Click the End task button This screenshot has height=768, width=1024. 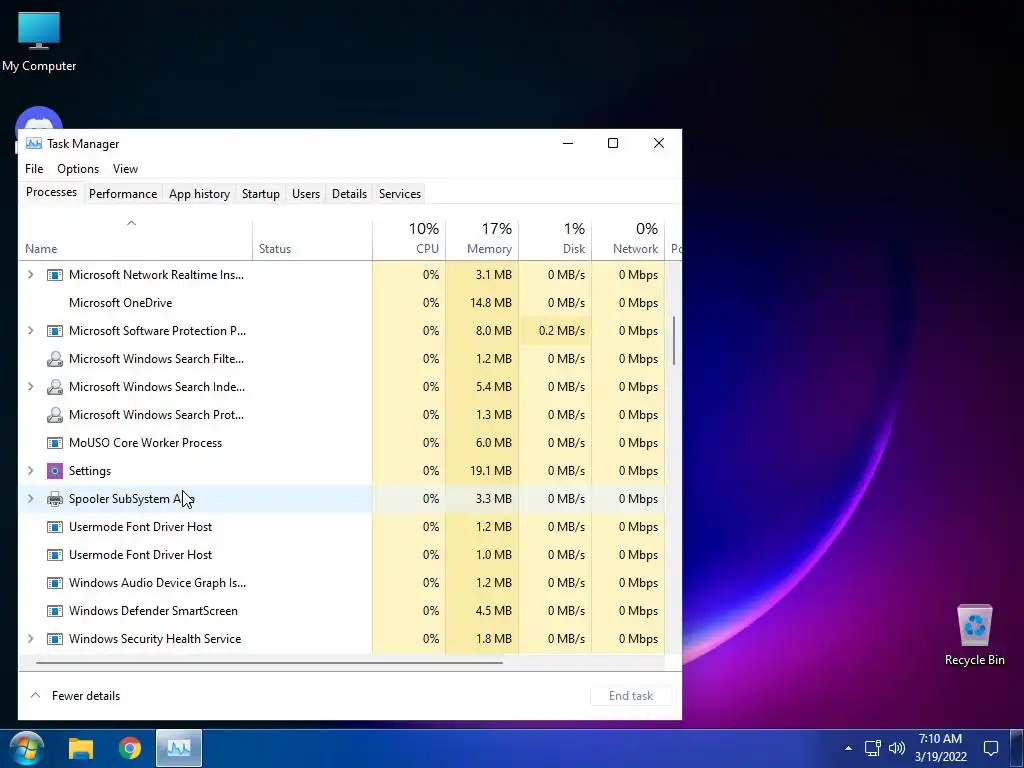631,696
